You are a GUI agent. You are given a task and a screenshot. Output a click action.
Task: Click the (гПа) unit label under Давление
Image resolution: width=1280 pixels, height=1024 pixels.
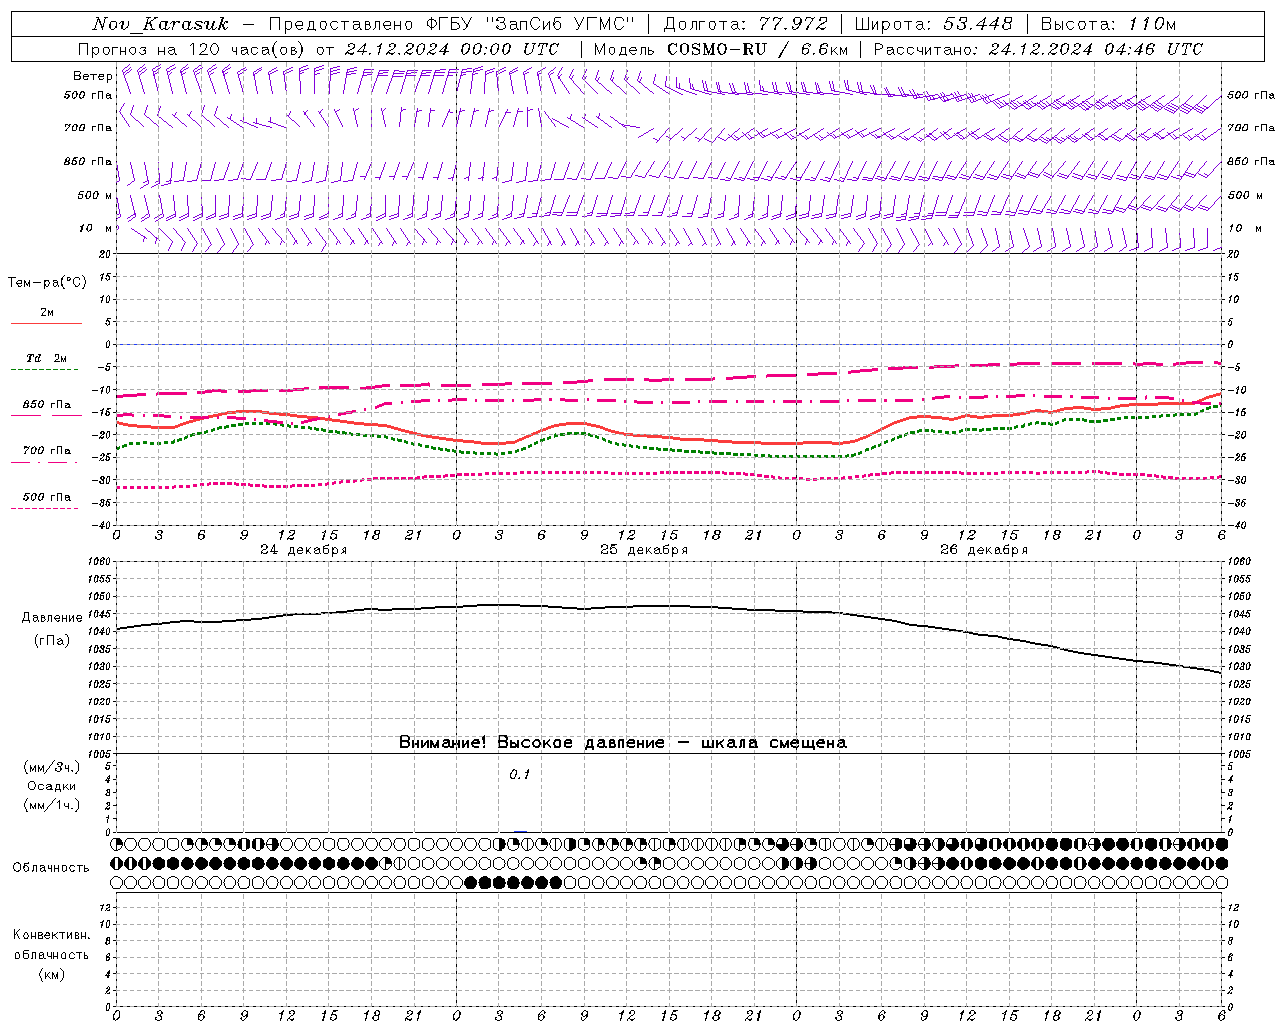(x=52, y=641)
